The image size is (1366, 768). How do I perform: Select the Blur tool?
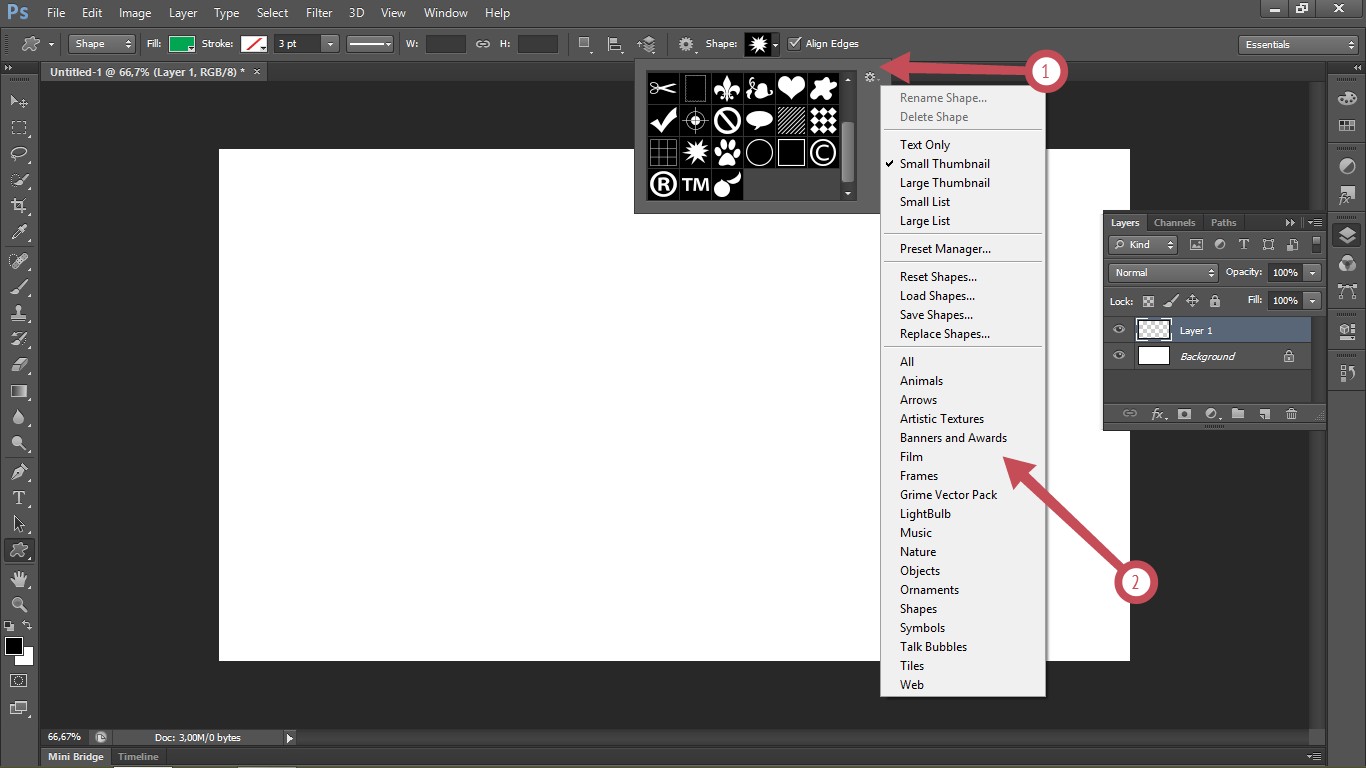point(19,417)
